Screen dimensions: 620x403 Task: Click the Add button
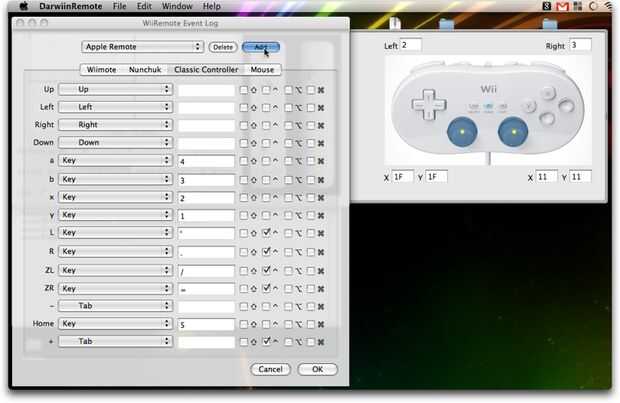click(261, 47)
